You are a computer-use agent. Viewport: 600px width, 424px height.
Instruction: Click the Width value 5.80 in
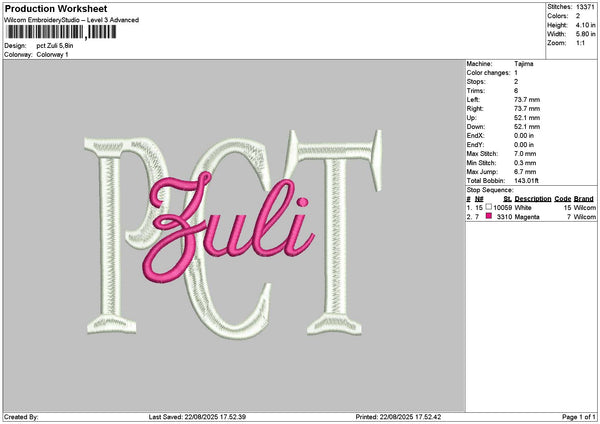pos(585,34)
